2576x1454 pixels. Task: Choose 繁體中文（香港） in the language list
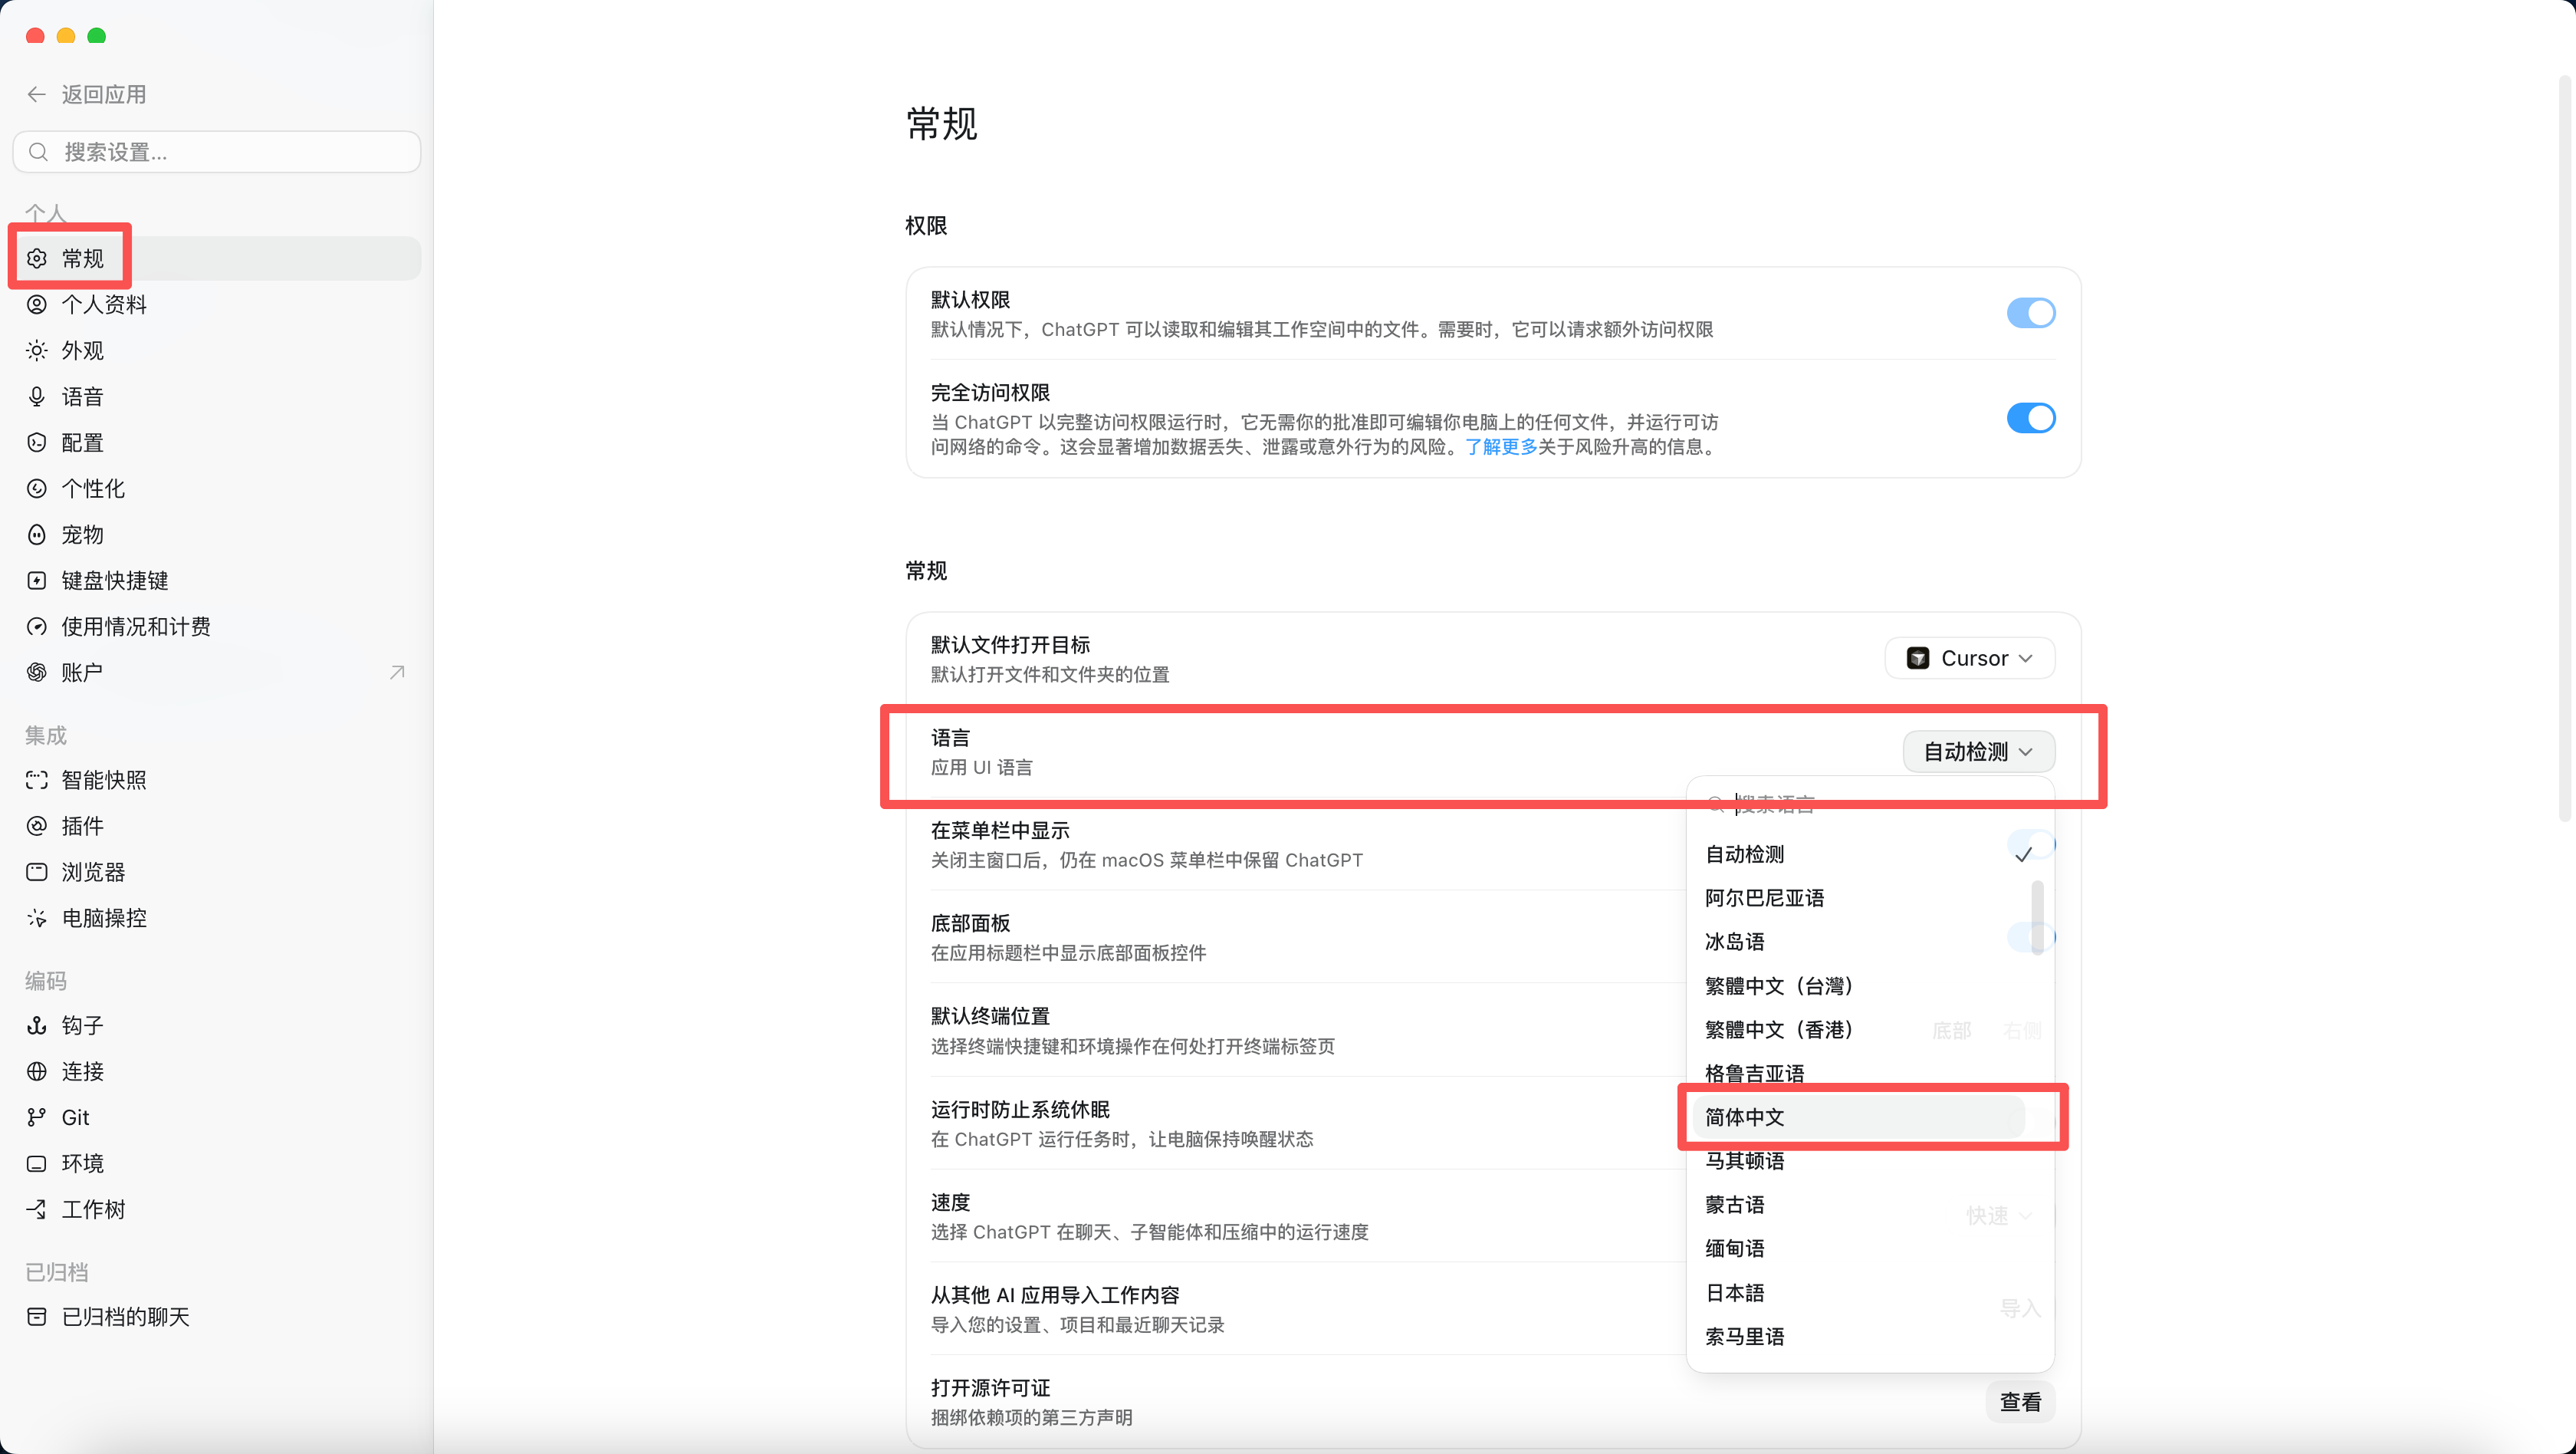pyautogui.click(x=1860, y=1030)
